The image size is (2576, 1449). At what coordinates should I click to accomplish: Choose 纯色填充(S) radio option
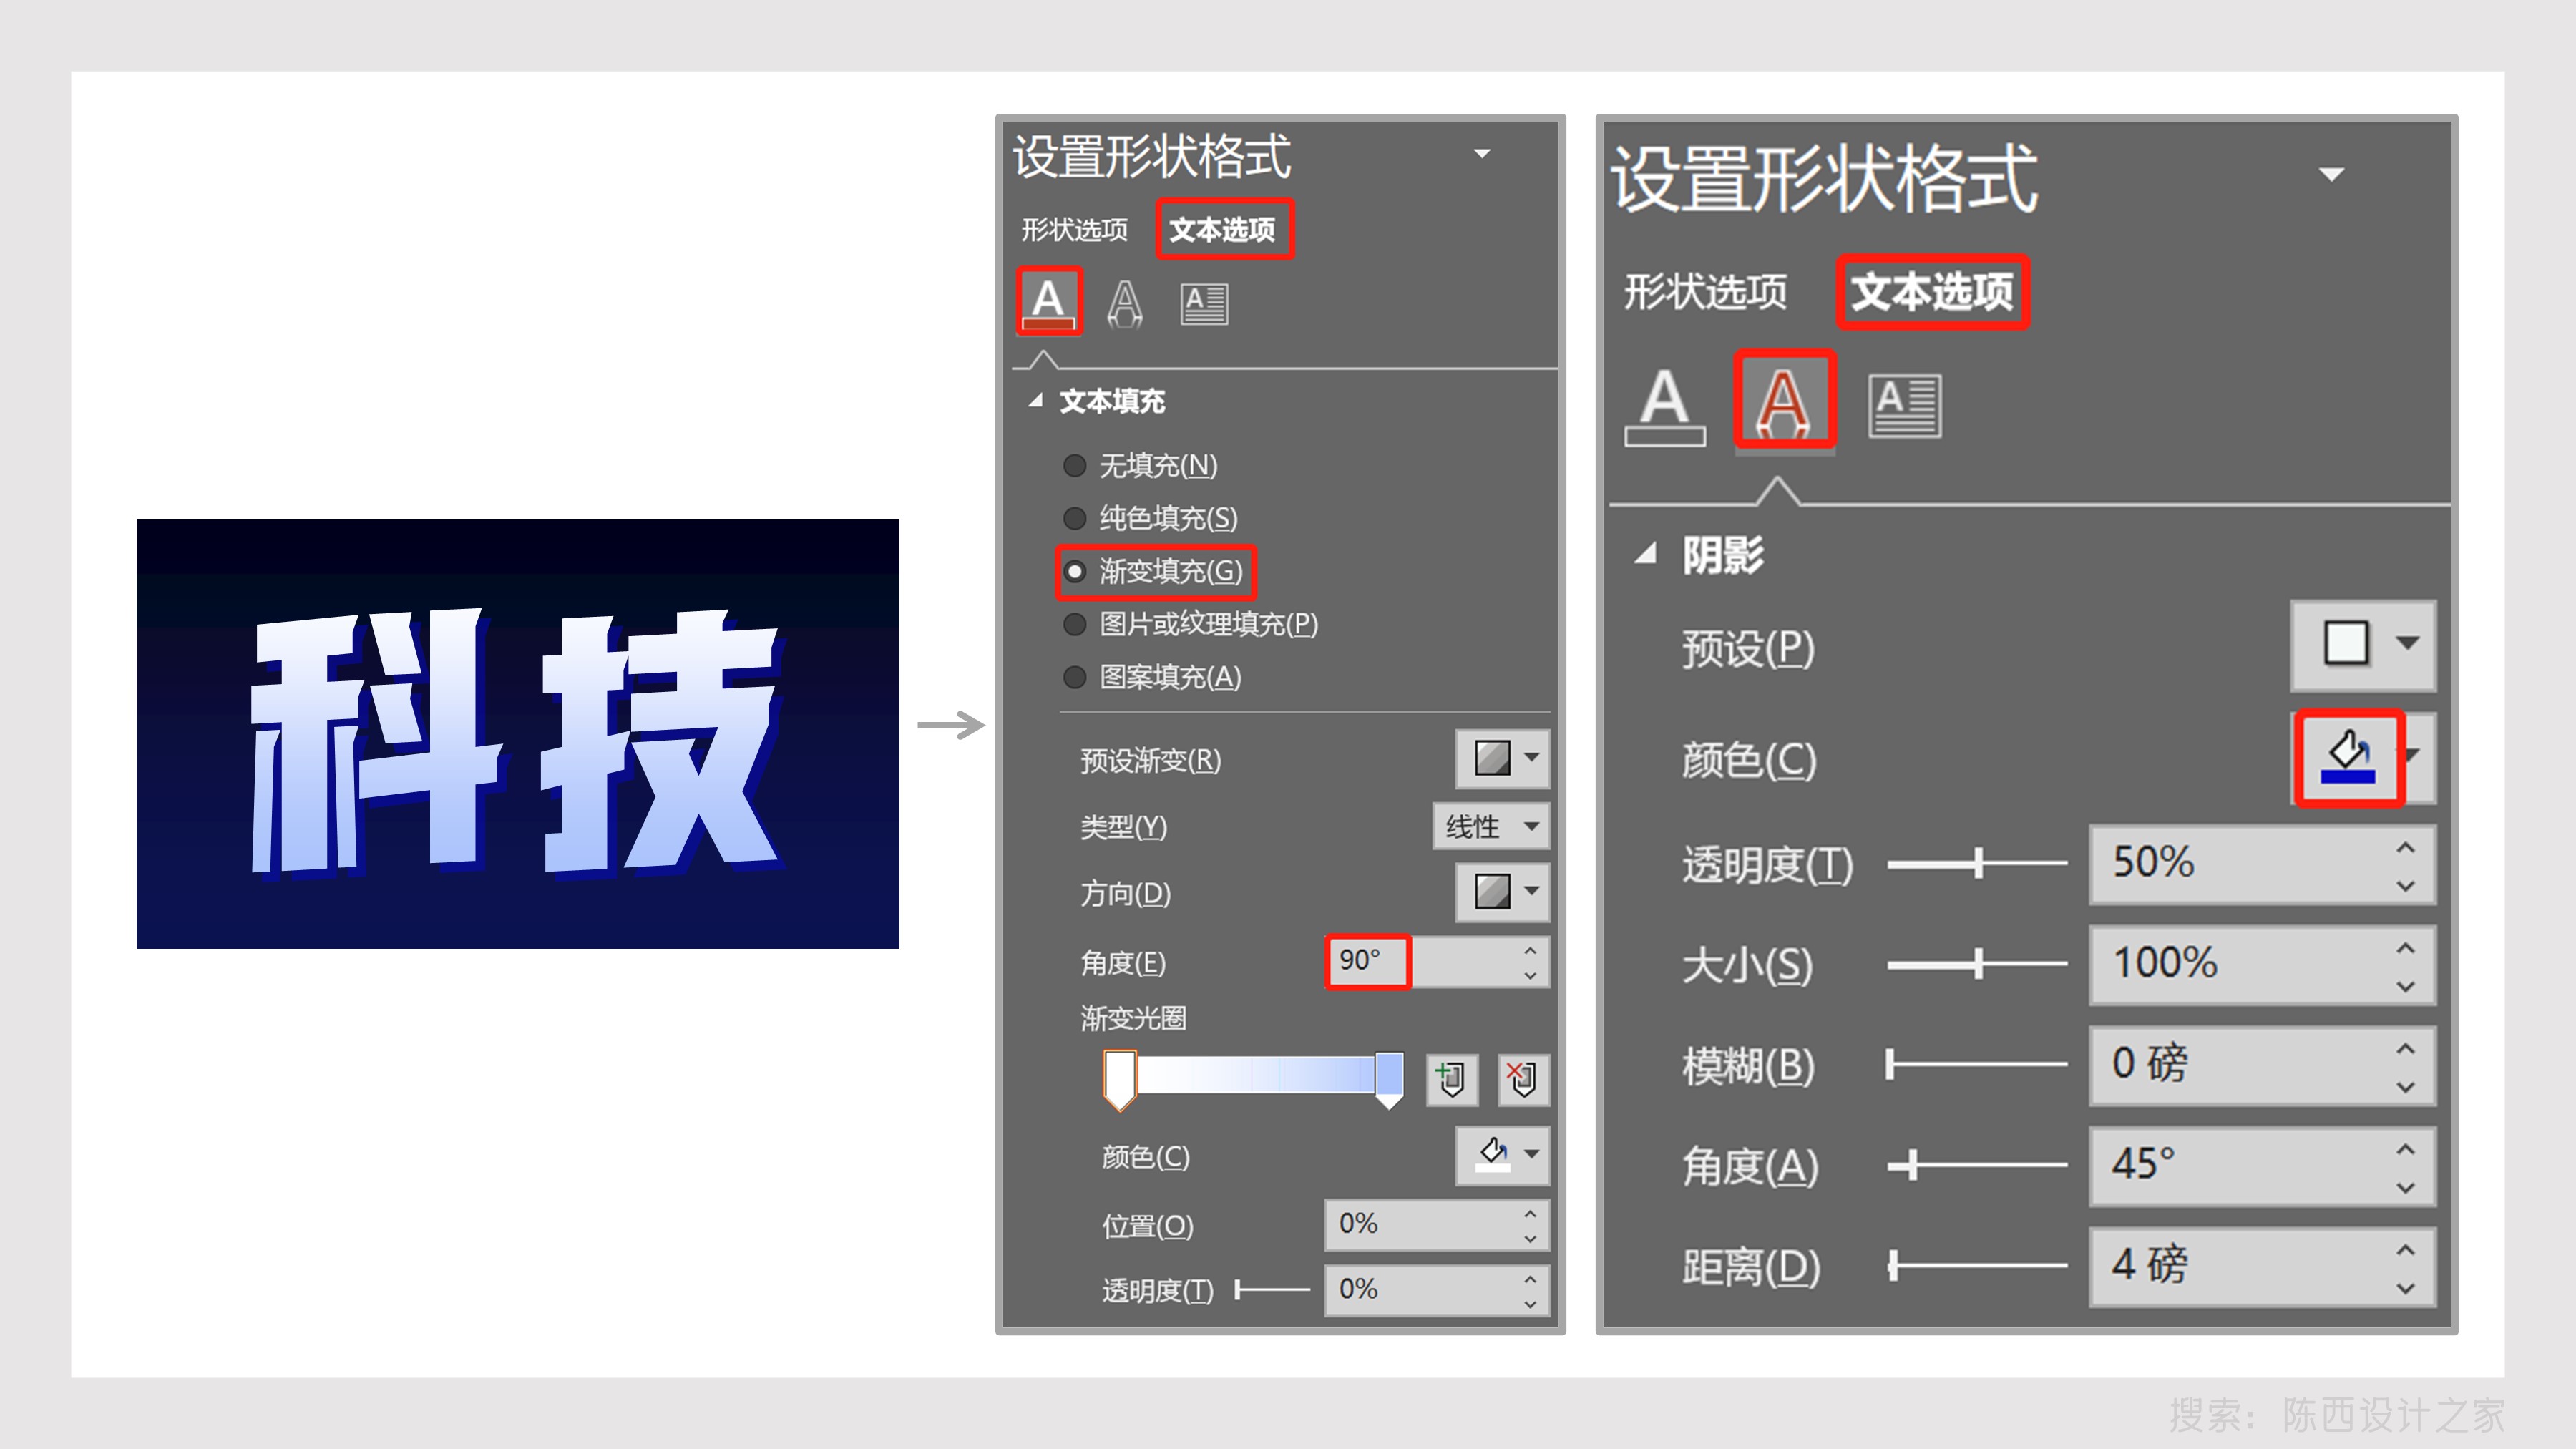pyautogui.click(x=1075, y=518)
